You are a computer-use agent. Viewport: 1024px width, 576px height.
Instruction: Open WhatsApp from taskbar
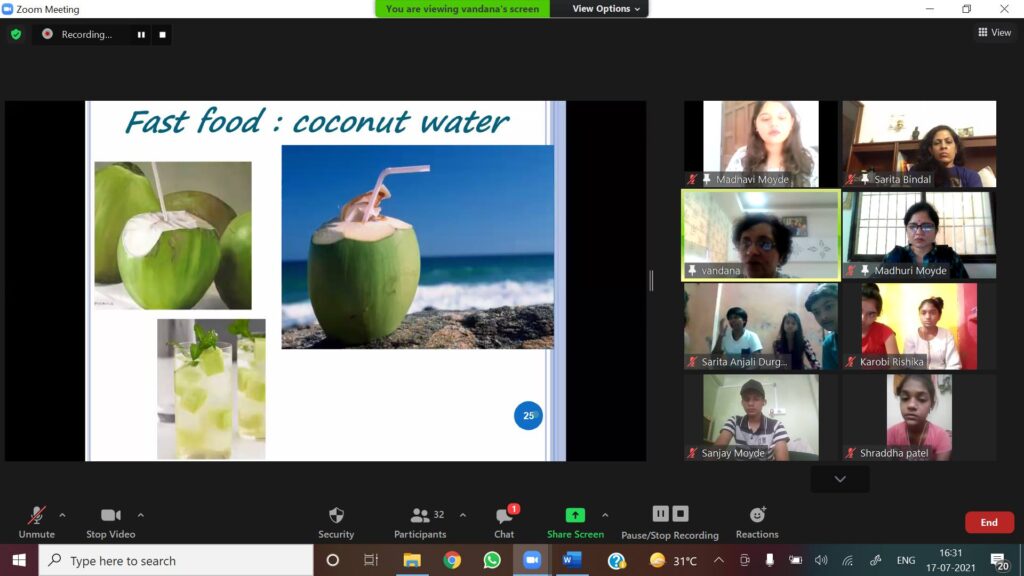tap(492, 560)
